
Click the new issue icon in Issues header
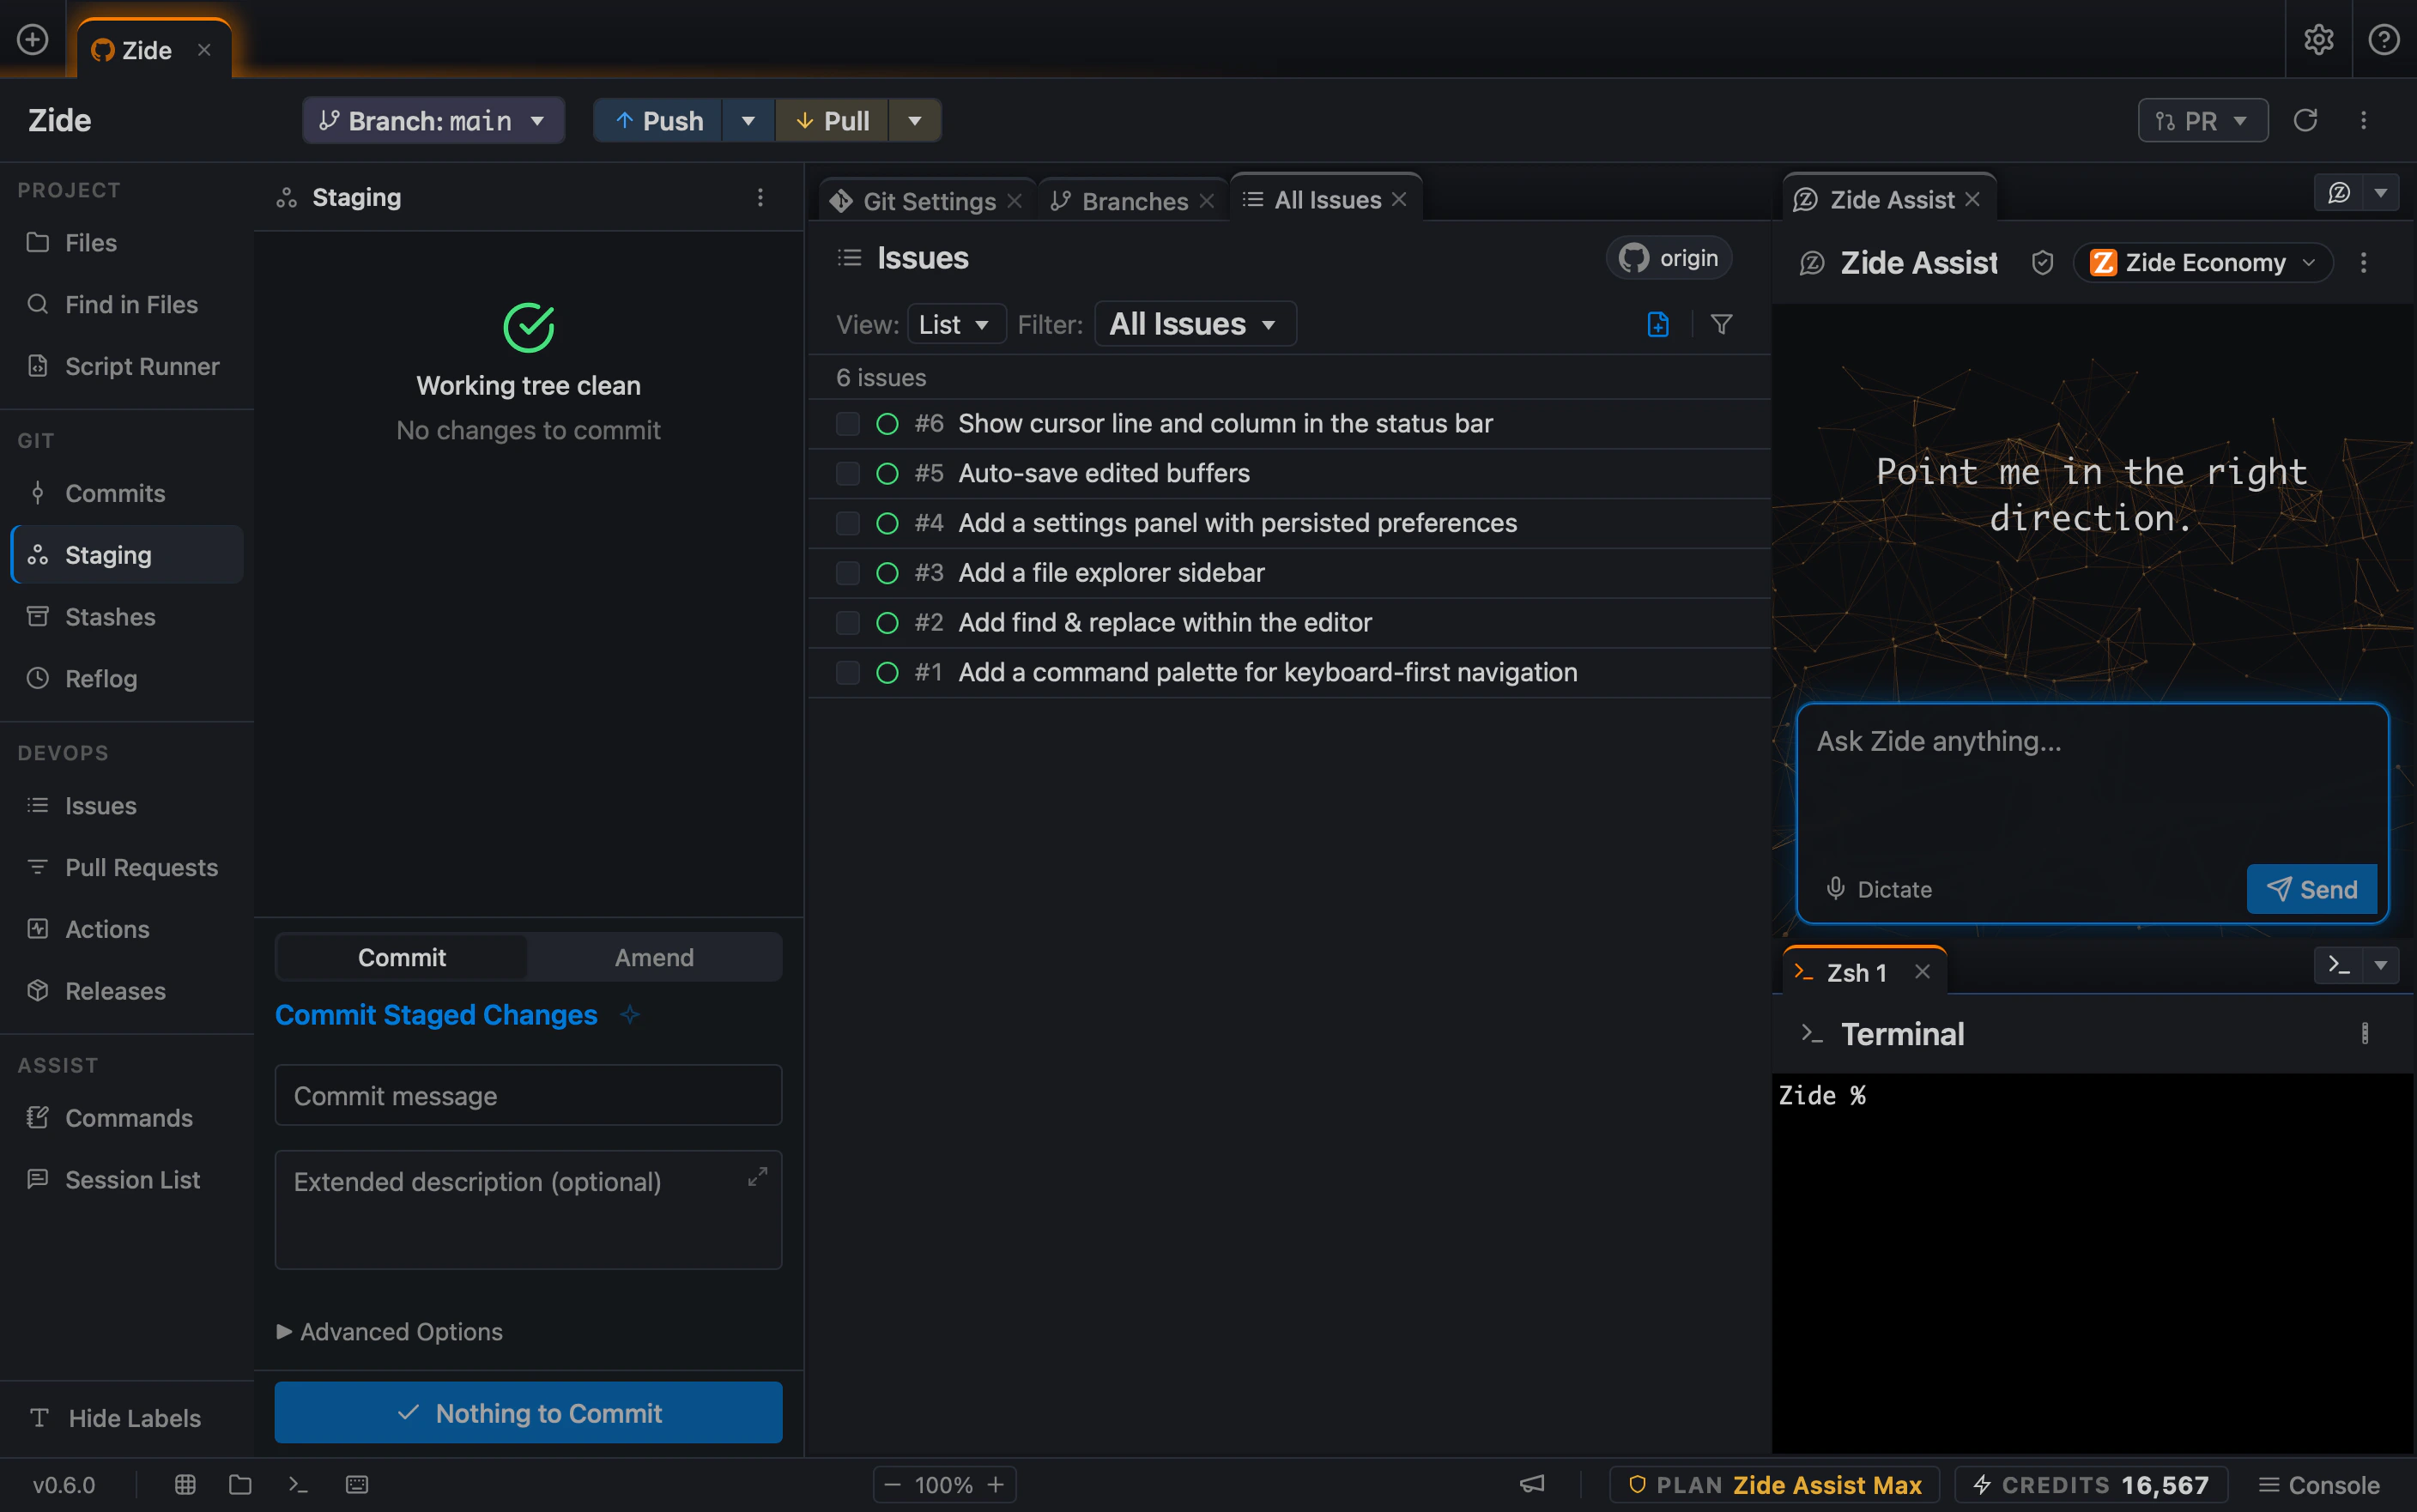pos(1657,324)
